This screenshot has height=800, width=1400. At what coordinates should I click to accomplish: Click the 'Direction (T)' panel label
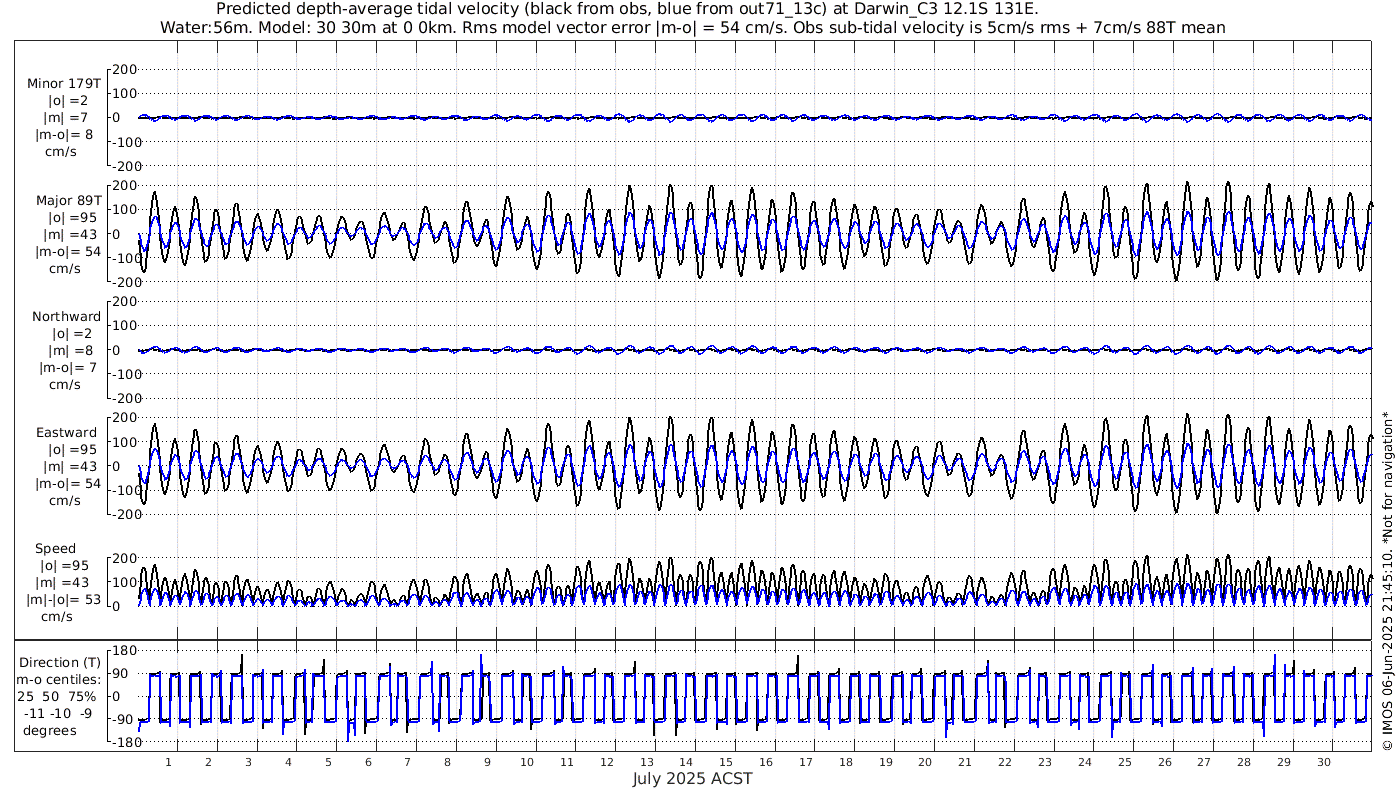[x=60, y=662]
